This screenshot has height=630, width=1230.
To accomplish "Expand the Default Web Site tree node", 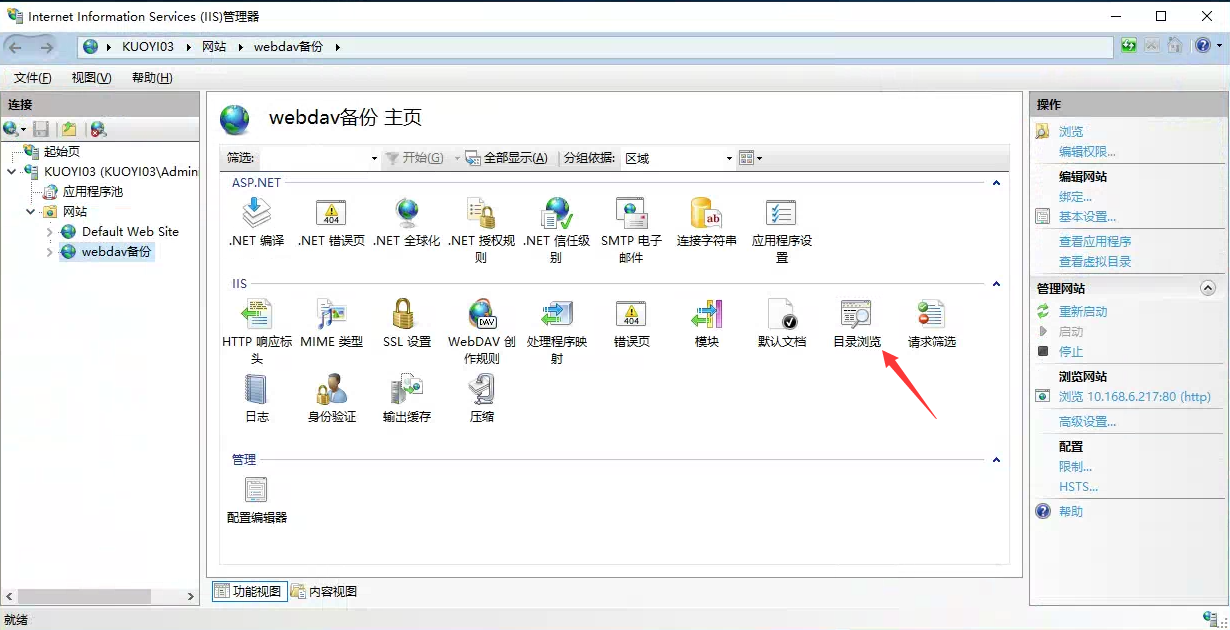I will (x=50, y=232).
